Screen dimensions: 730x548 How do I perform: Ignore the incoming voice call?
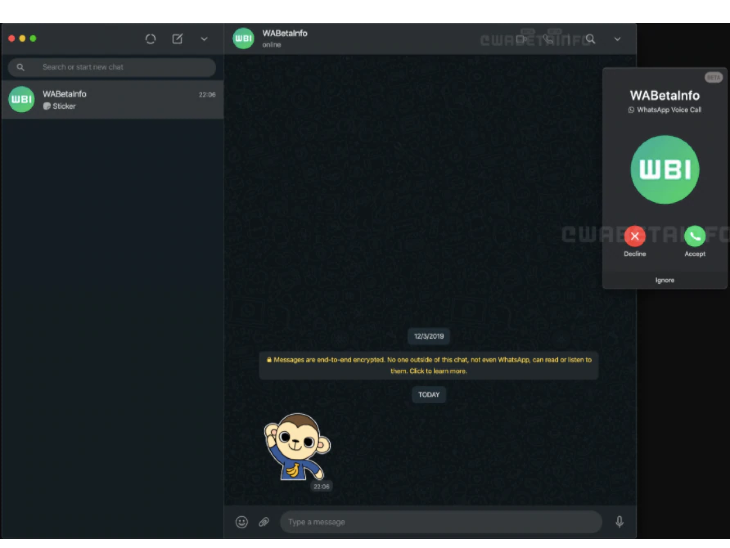(664, 280)
